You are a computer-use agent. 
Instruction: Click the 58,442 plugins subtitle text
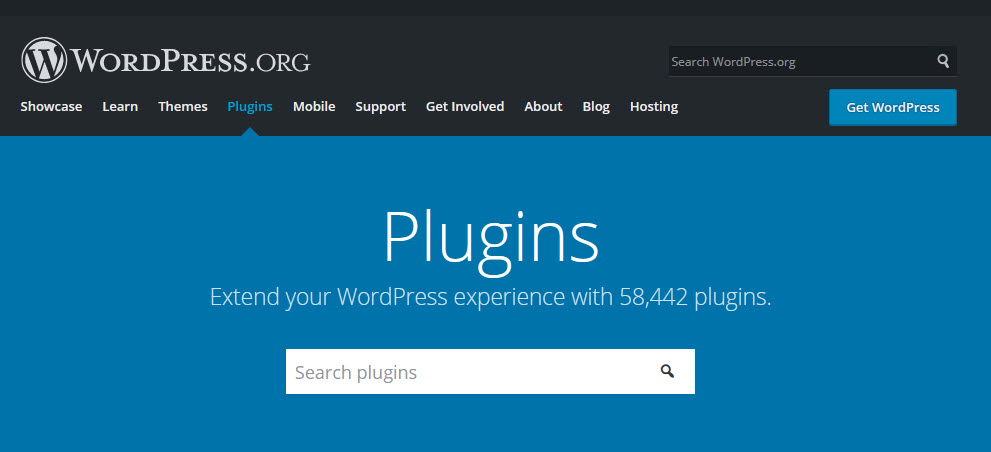491,298
